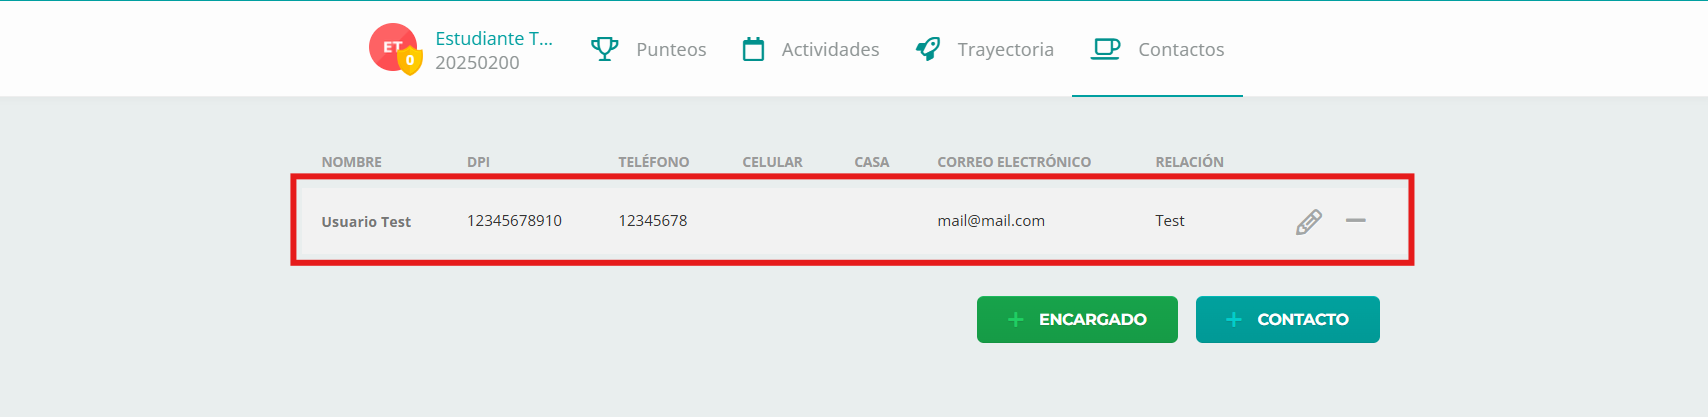Screen dimensions: 1708x417
Task: Click the rocket icon beside Trayectoria
Action: [x=928, y=49]
